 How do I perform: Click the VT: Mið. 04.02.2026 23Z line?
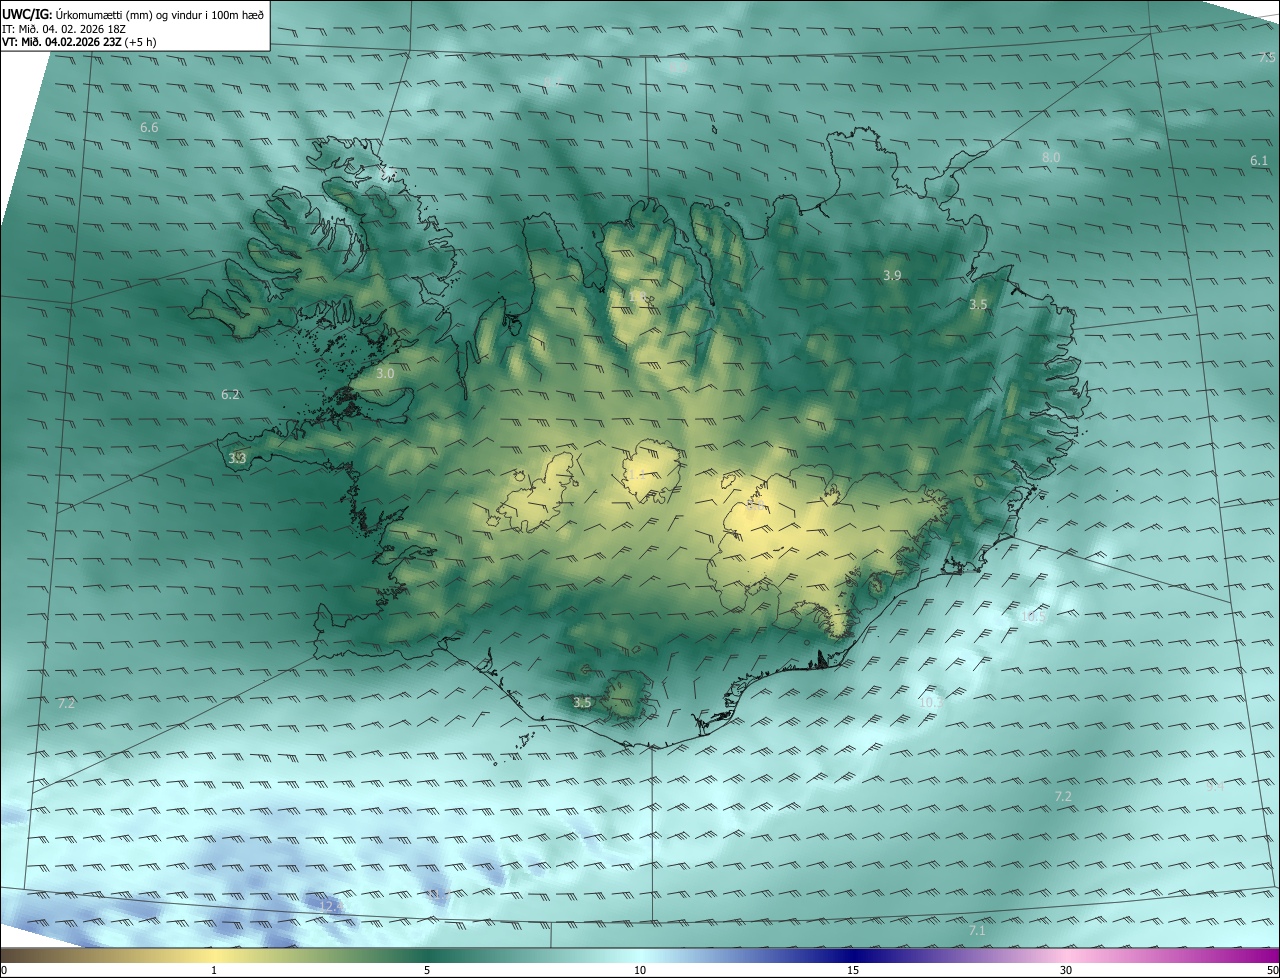coord(79,42)
